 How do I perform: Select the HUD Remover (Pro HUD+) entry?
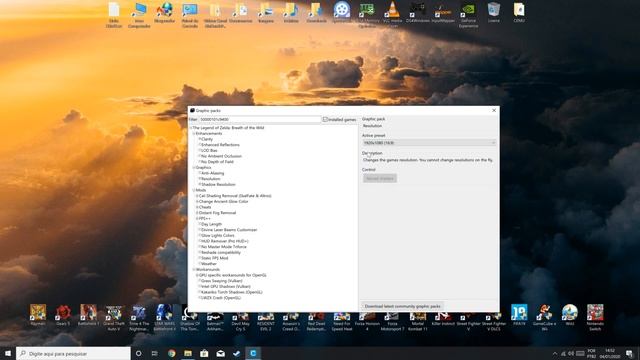(x=225, y=241)
